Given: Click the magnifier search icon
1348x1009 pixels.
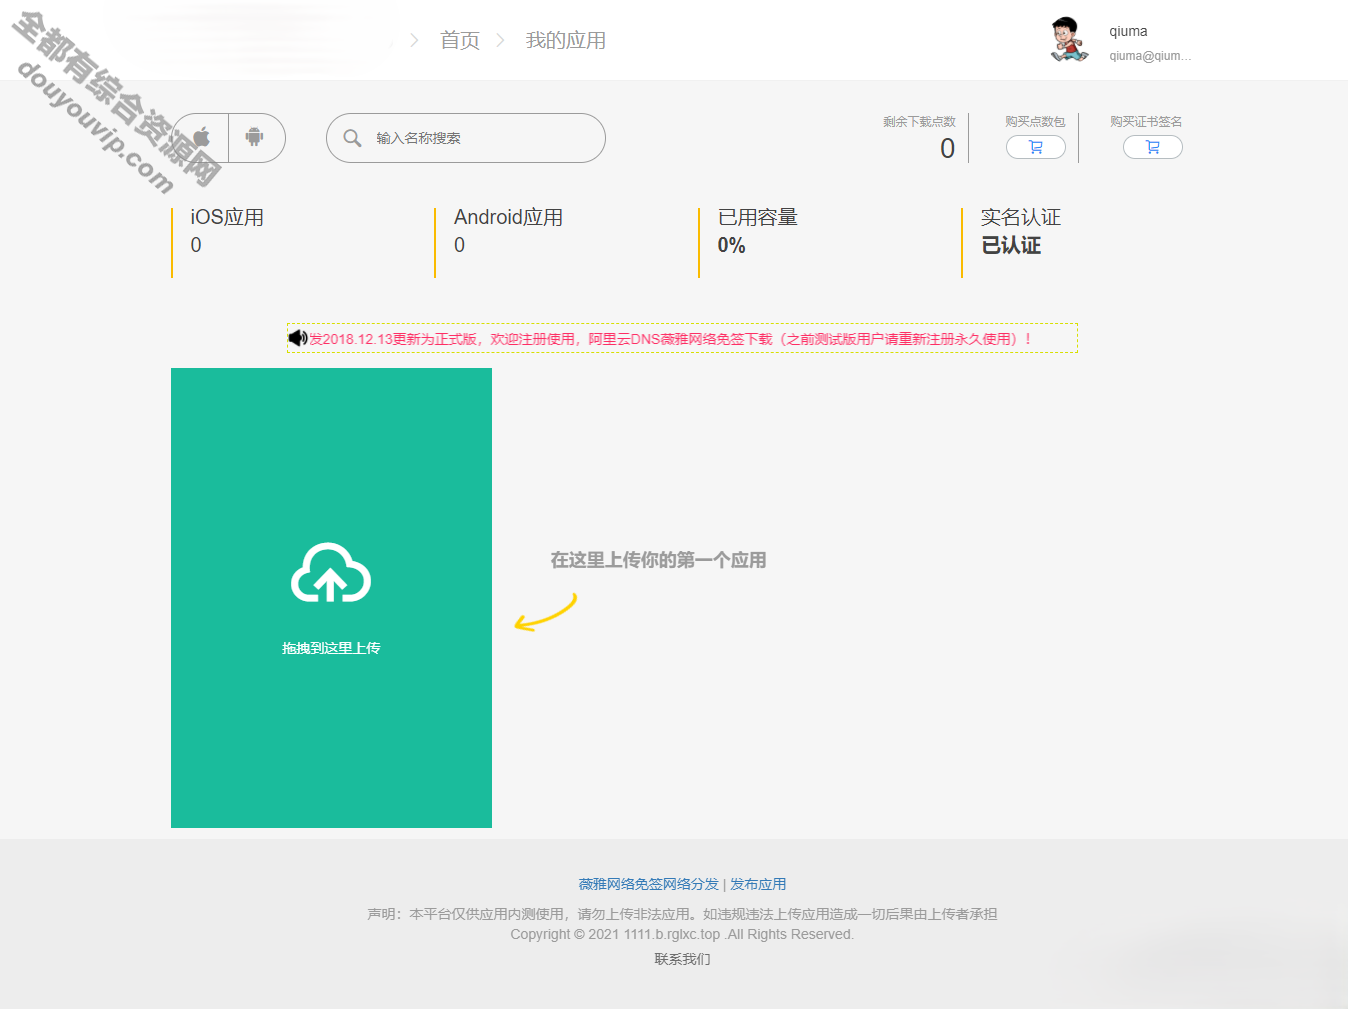Looking at the screenshot, I should pos(352,138).
